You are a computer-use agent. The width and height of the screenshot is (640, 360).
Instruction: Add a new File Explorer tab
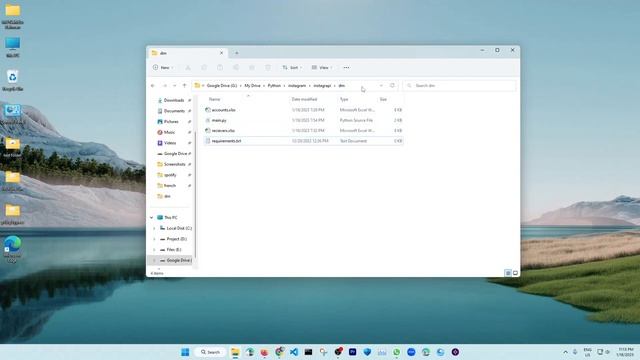tap(236, 53)
